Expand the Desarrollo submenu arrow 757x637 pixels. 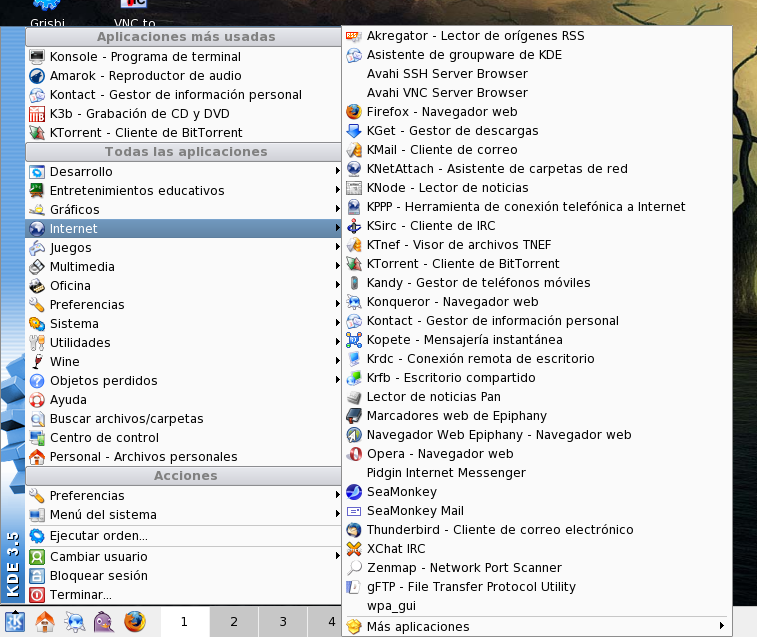[x=337, y=170]
